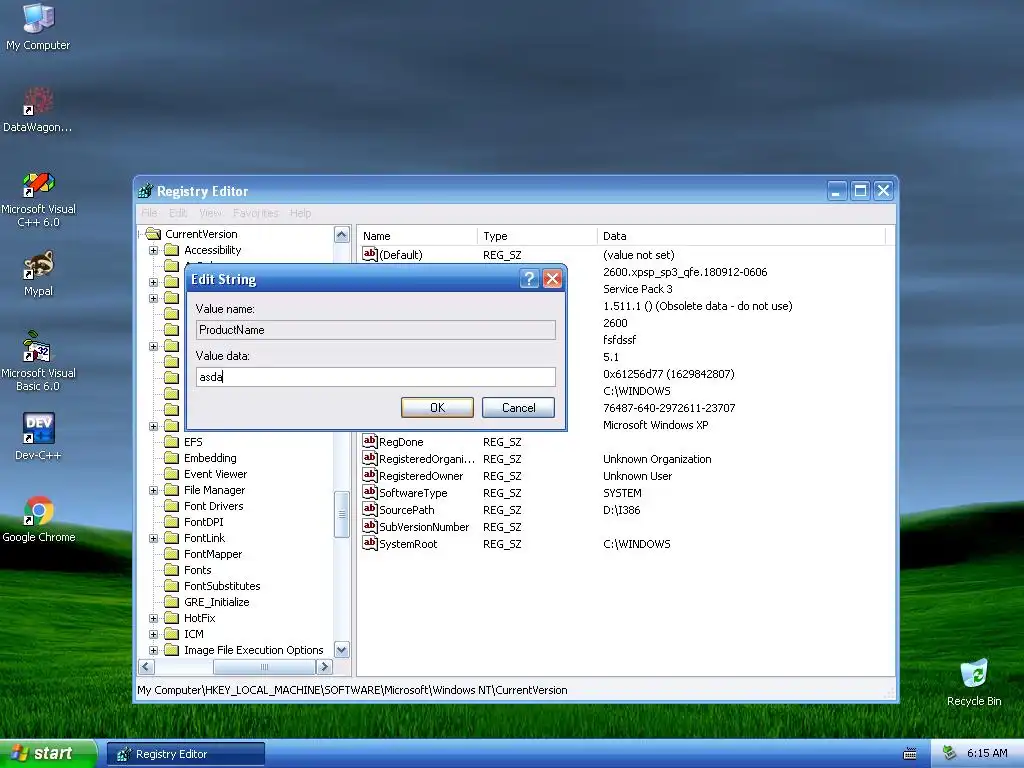Expand the HotFix tree node
Screen dimensions: 1024x768
point(153,618)
